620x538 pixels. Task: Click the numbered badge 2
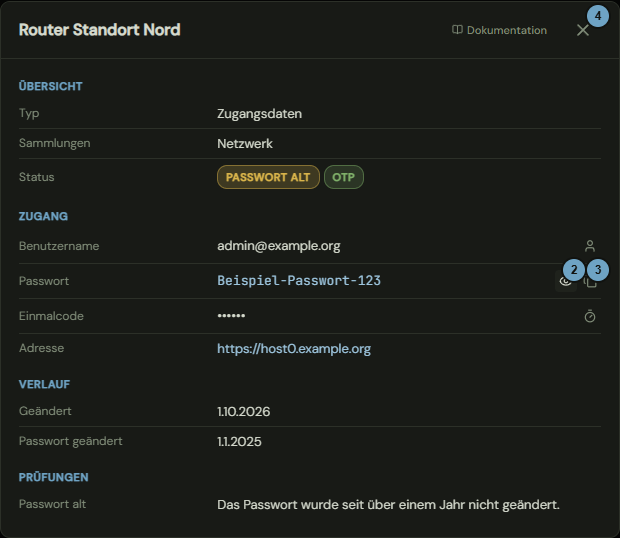tap(574, 270)
